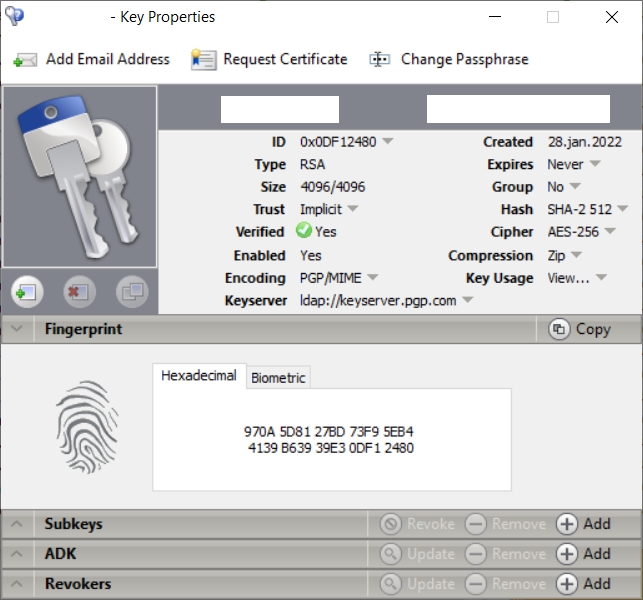Click the add photo icon below keys image
The width and height of the screenshot is (643, 600).
point(26,293)
